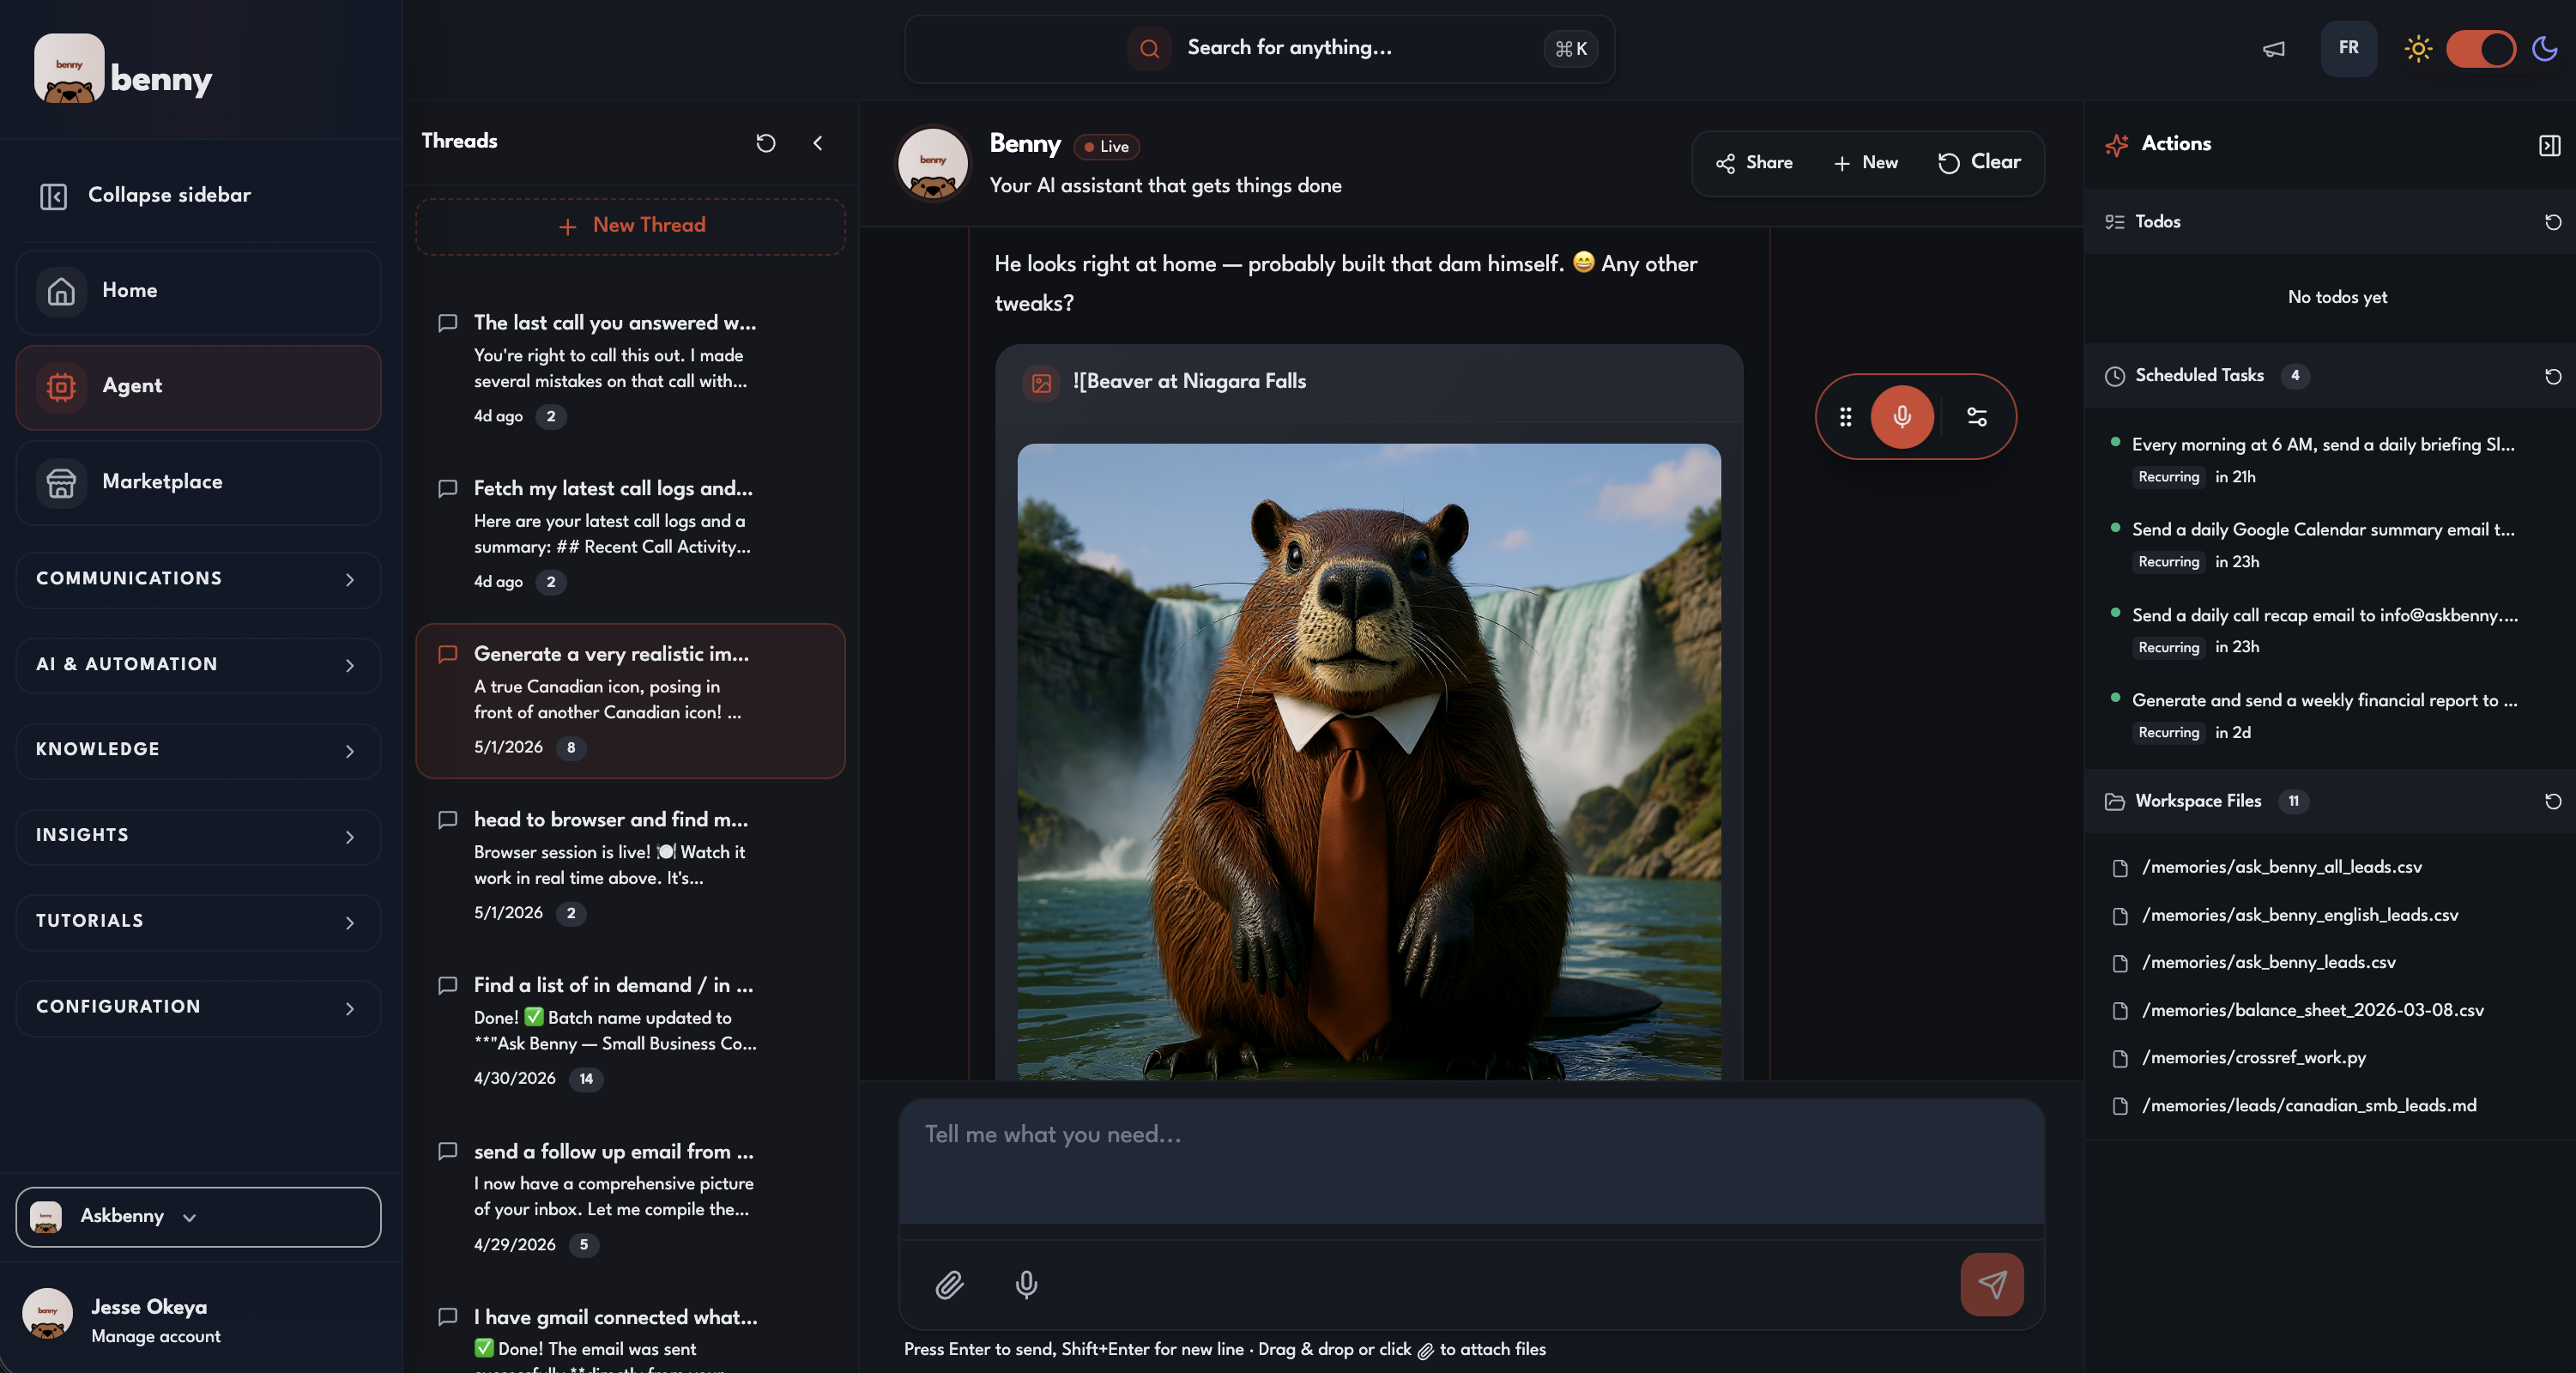Screen dimensions: 2576x1373
Task: Open thread 'The last call you answered w...'
Action: (630, 370)
